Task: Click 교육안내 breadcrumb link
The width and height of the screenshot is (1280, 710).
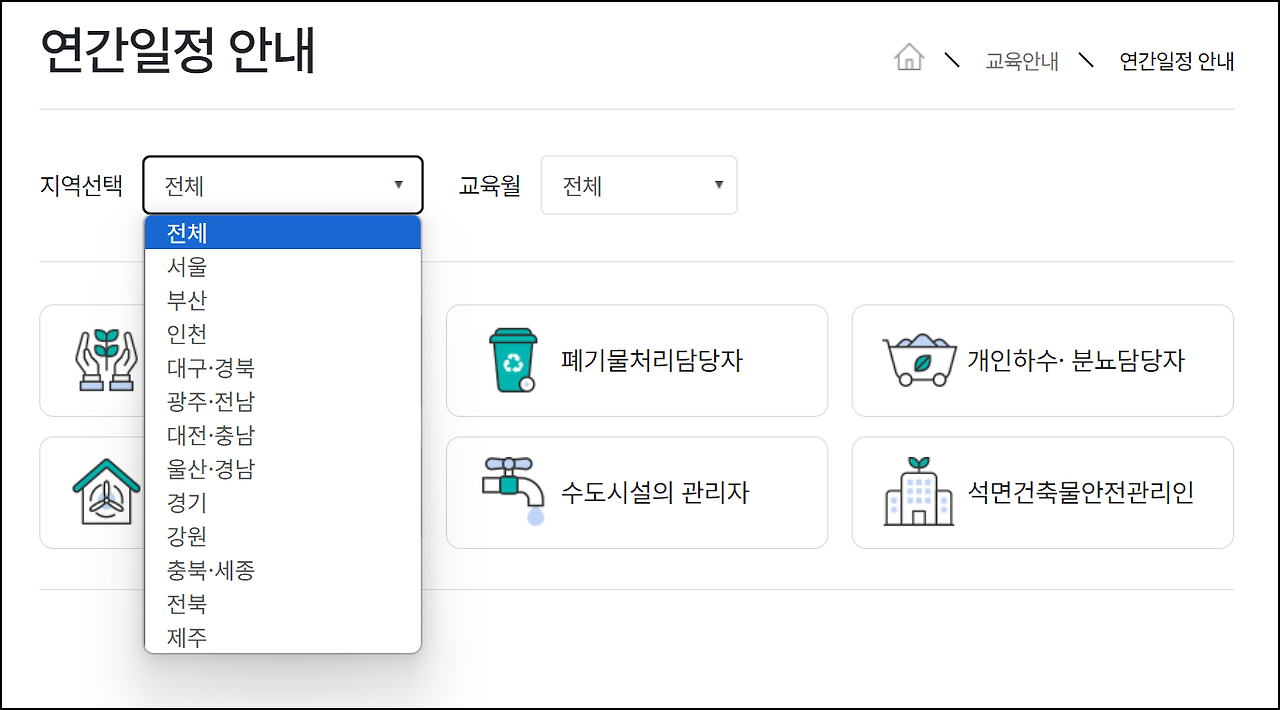Action: point(1022,61)
